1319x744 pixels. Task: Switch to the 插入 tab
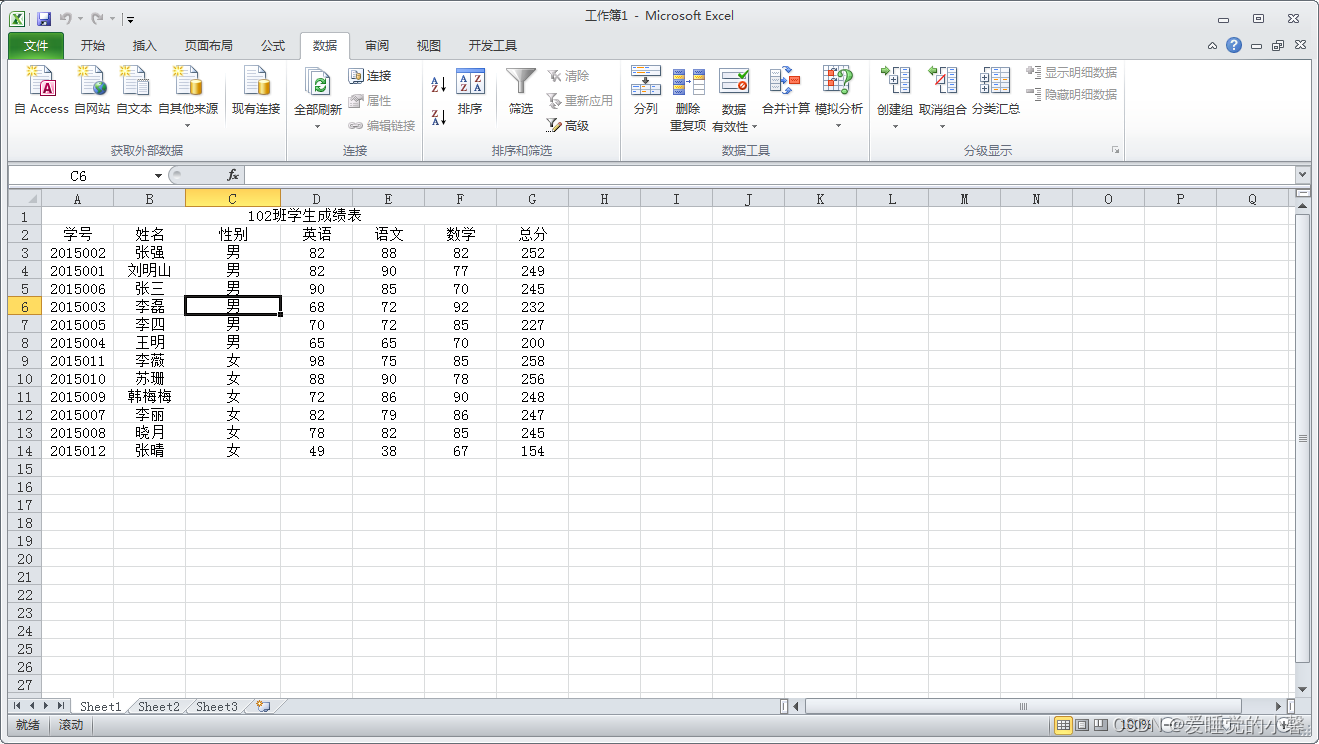[145, 46]
